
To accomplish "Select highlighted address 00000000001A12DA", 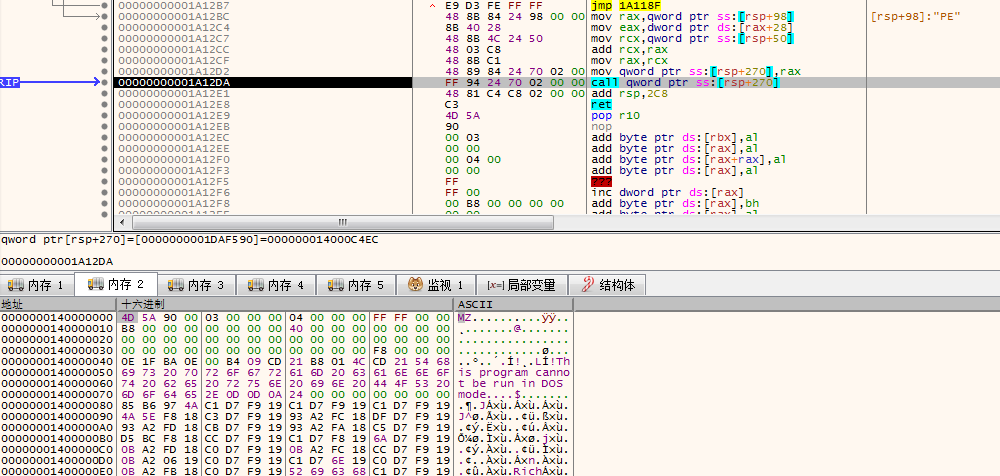I will [x=175, y=82].
